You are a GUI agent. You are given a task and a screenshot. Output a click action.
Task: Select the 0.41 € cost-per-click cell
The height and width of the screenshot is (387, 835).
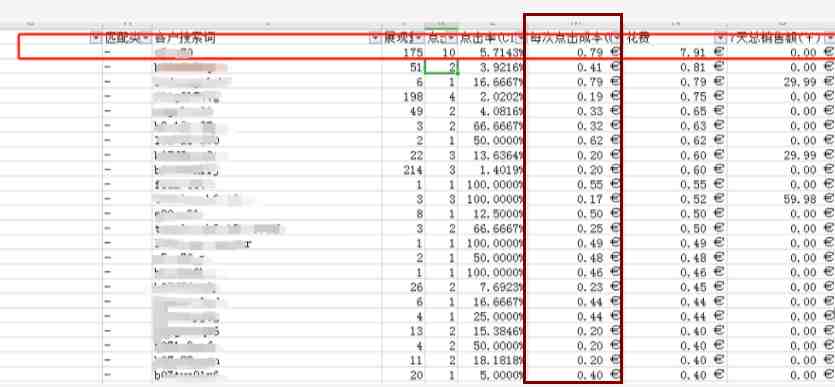(x=574, y=68)
